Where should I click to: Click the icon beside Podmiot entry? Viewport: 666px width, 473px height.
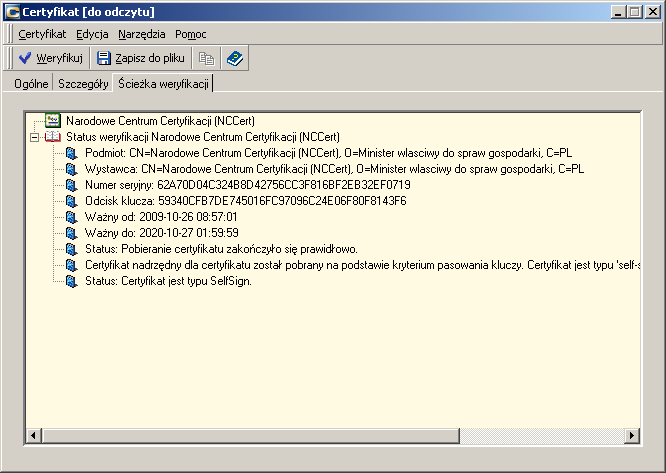pos(72,153)
